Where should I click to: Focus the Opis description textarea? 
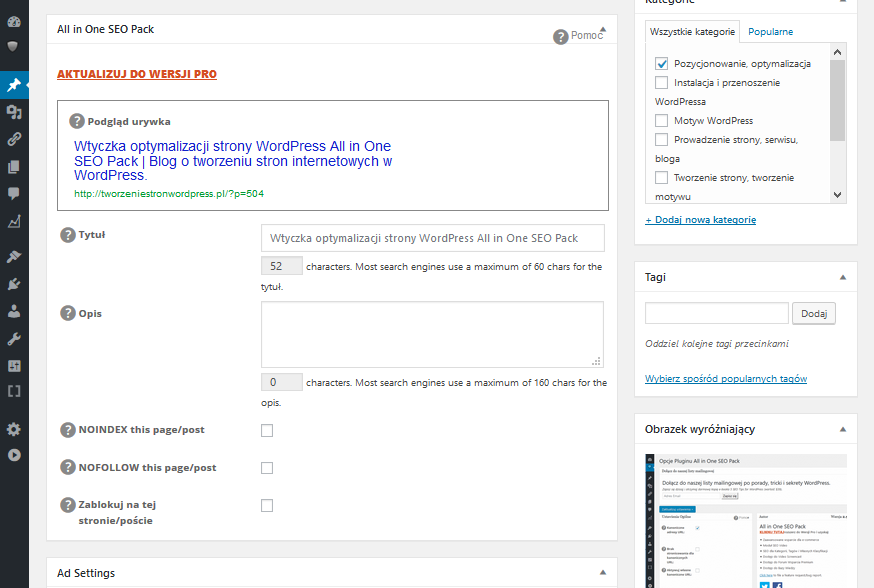(432, 334)
